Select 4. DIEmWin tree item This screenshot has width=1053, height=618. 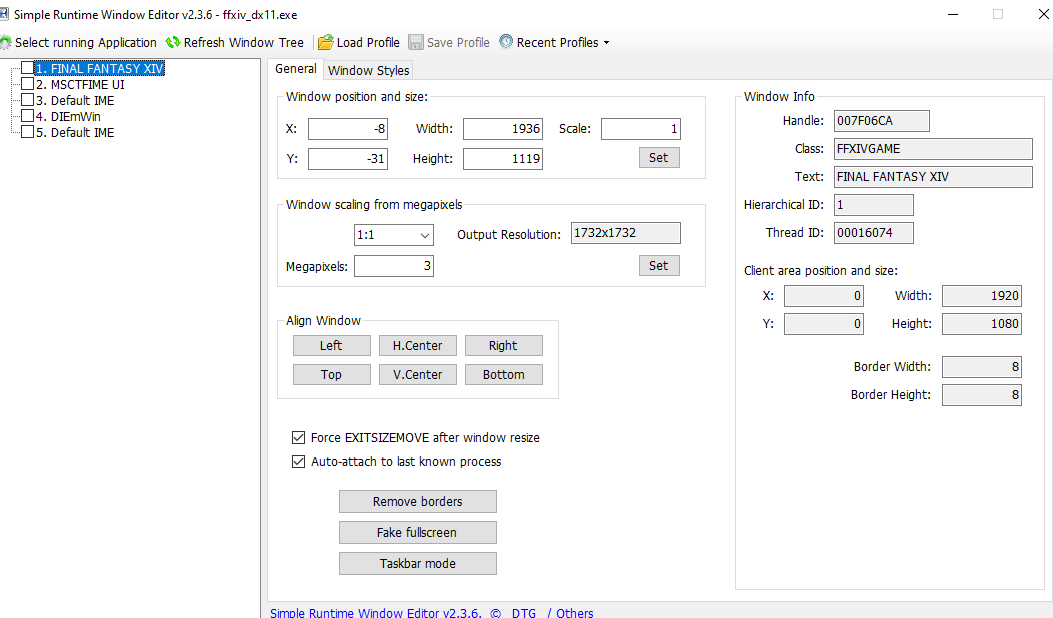(x=68, y=116)
